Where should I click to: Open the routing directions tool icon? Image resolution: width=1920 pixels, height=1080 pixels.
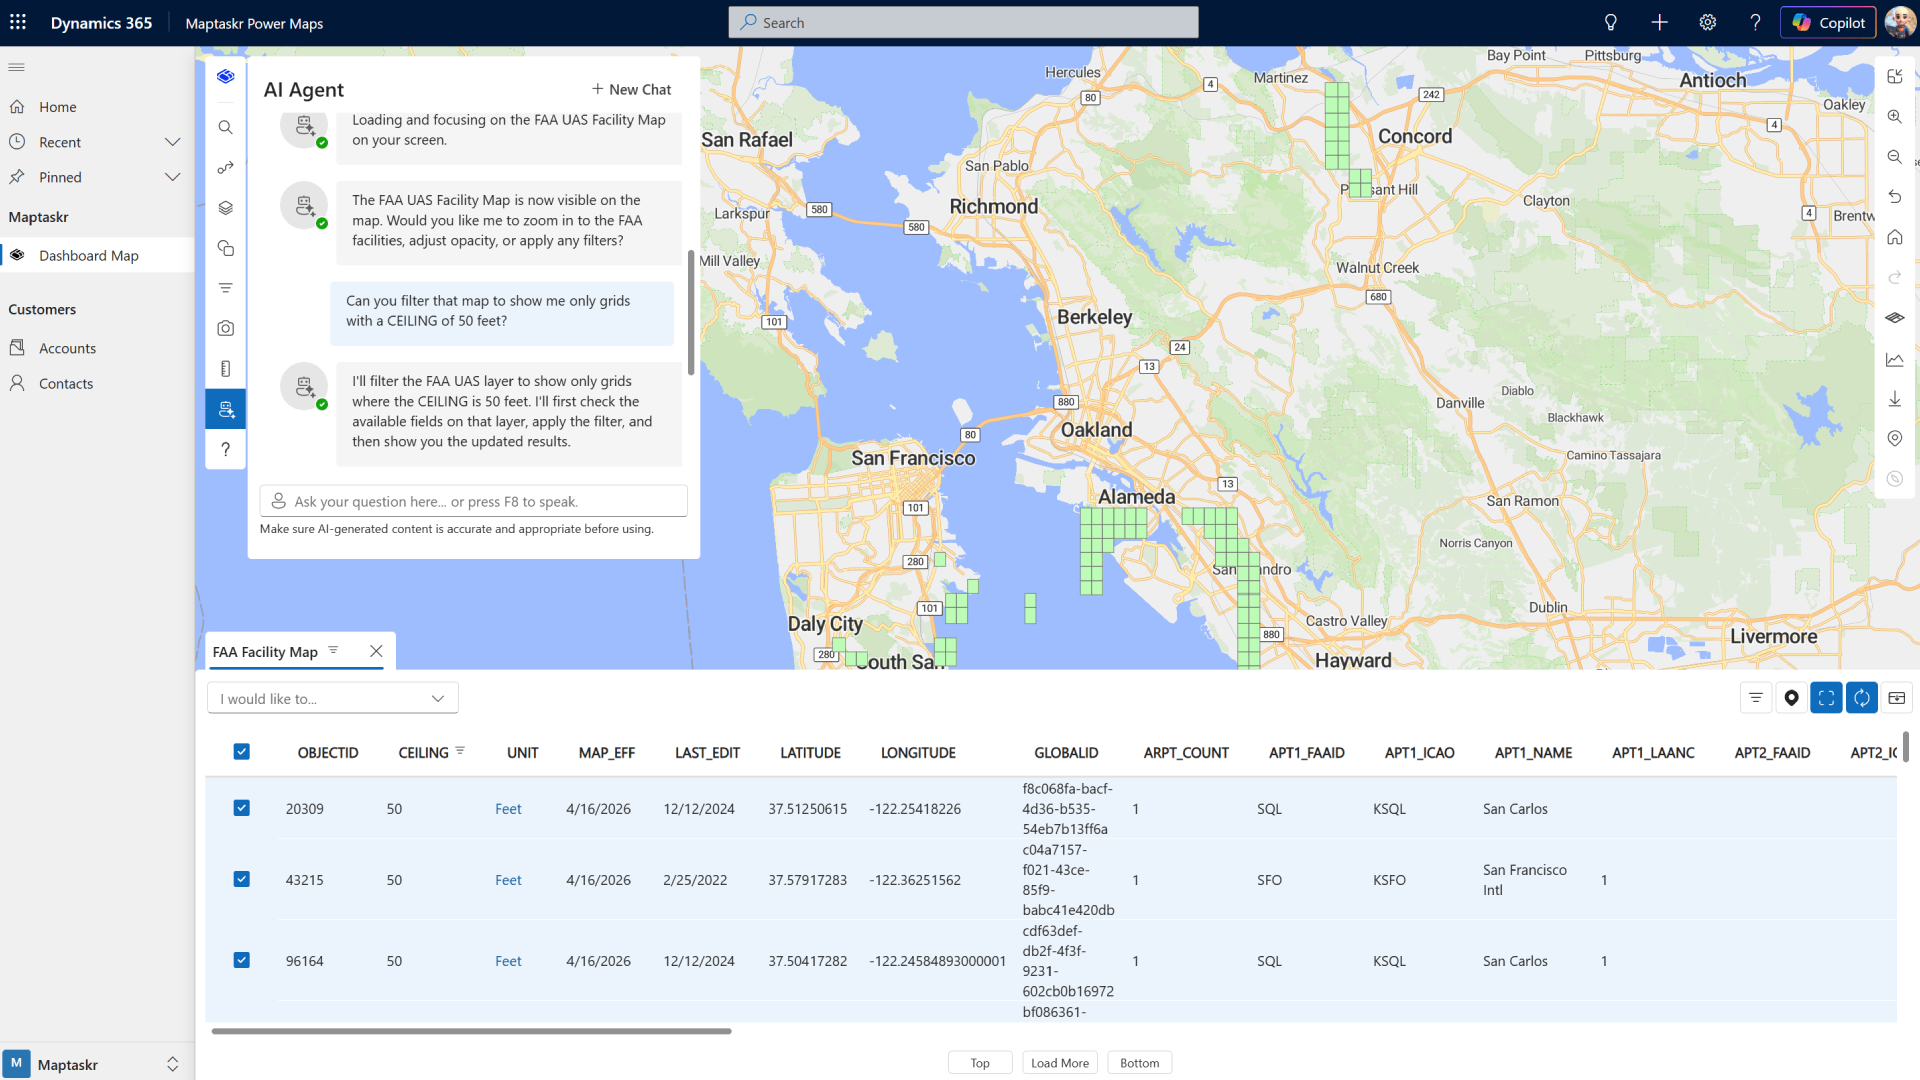coord(226,168)
